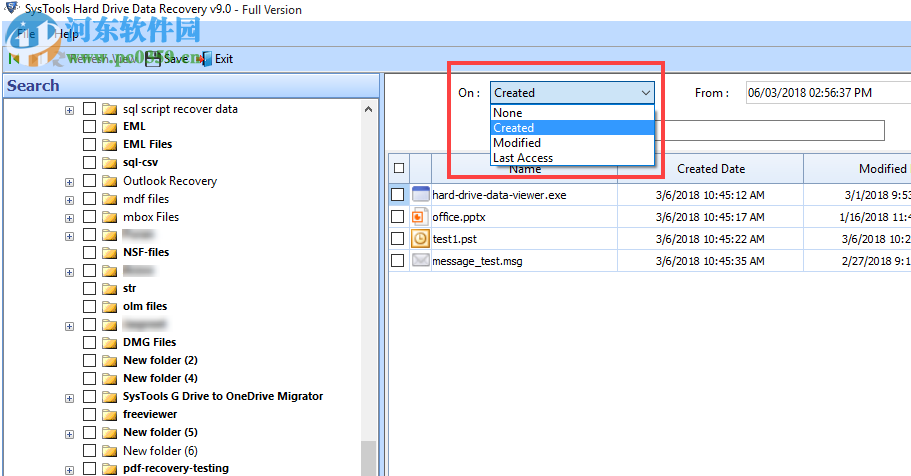Click the sql-csv folder icon
Image resolution: width=911 pixels, height=476 pixels.
[109, 163]
